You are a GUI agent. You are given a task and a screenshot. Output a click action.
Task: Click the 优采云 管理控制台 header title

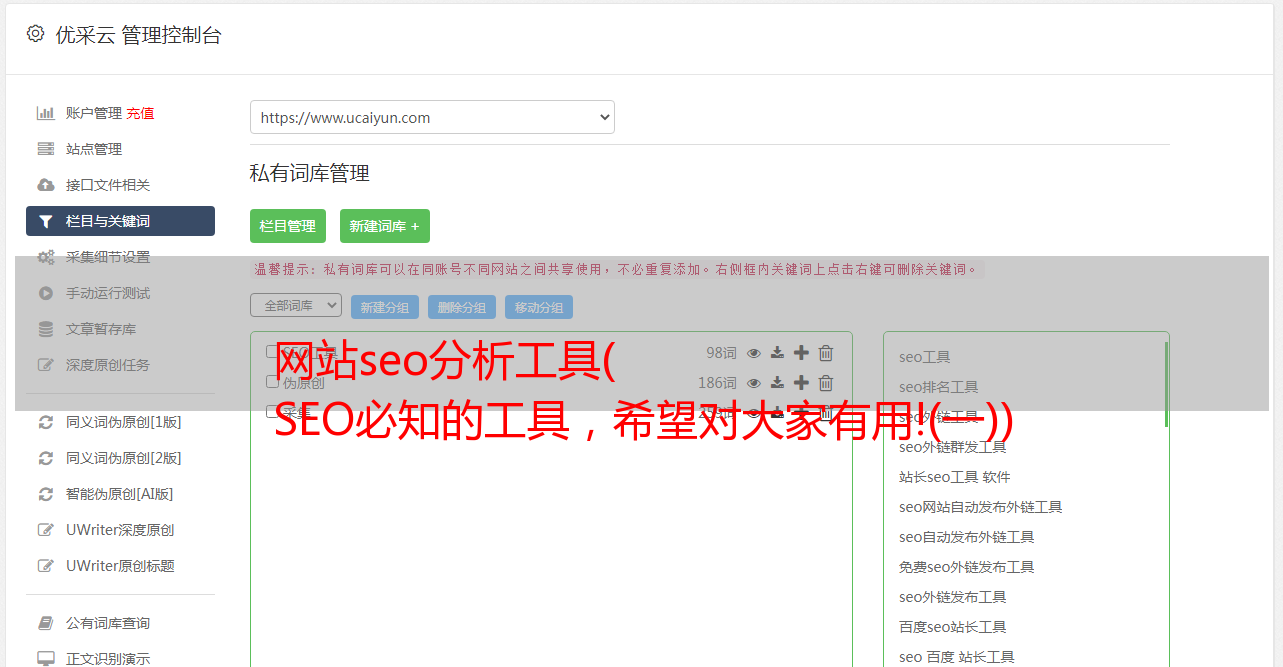138,35
